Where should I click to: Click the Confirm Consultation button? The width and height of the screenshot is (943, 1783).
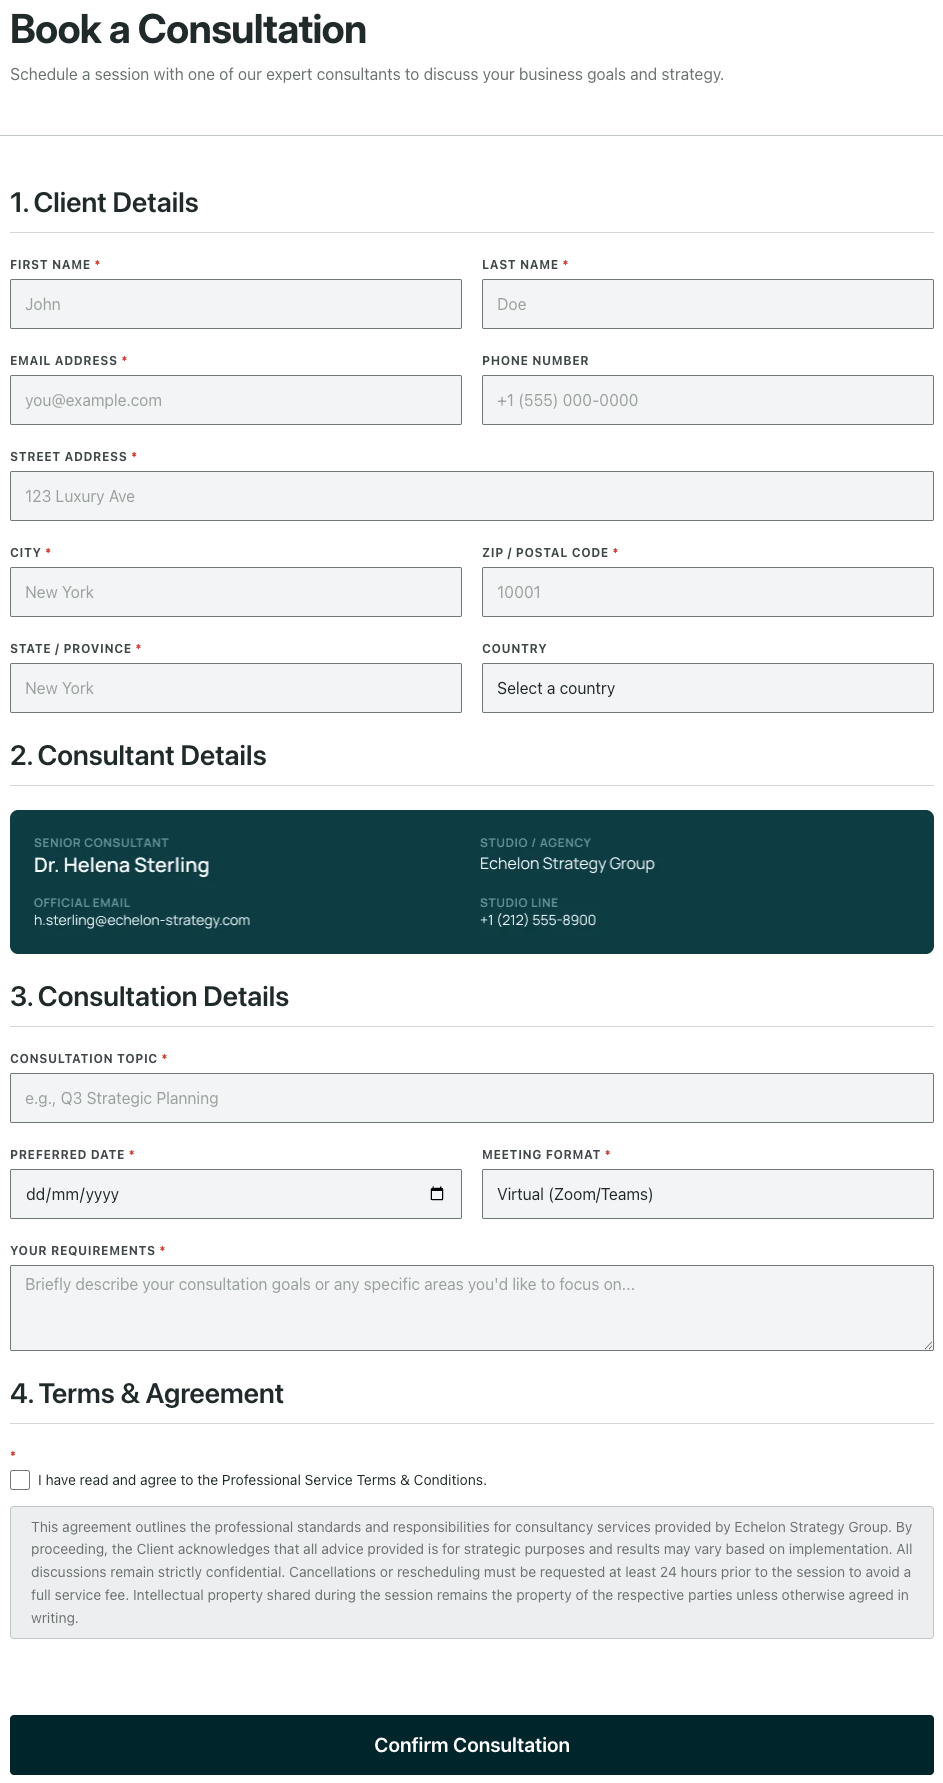pyautogui.click(x=472, y=1745)
